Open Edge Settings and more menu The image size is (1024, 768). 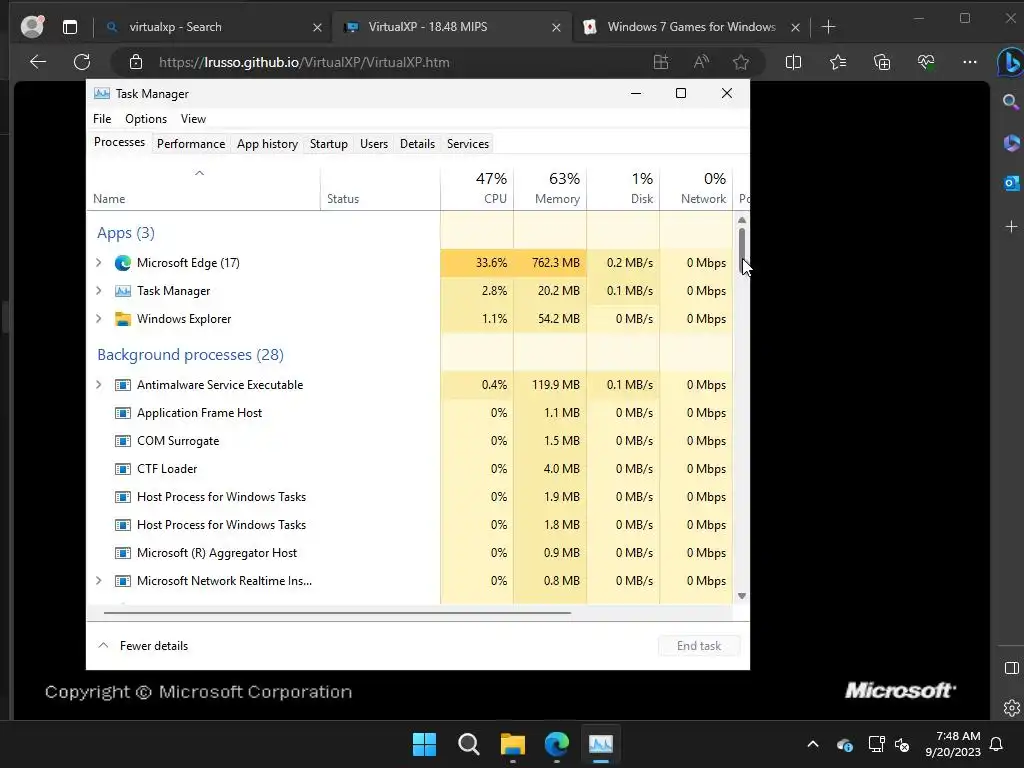(x=970, y=62)
